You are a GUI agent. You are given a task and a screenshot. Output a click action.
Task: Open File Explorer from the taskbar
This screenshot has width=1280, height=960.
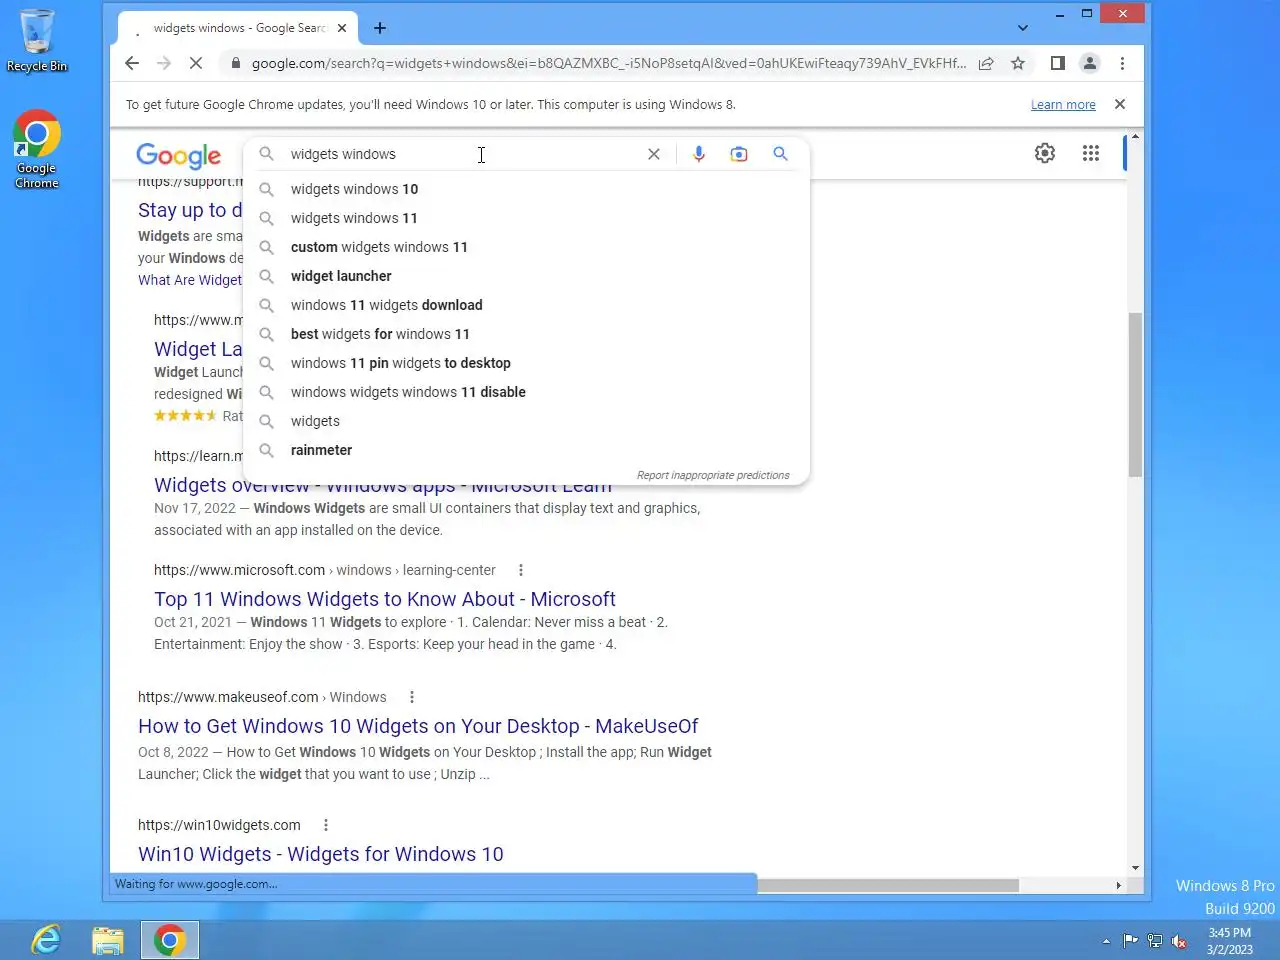tap(108, 940)
